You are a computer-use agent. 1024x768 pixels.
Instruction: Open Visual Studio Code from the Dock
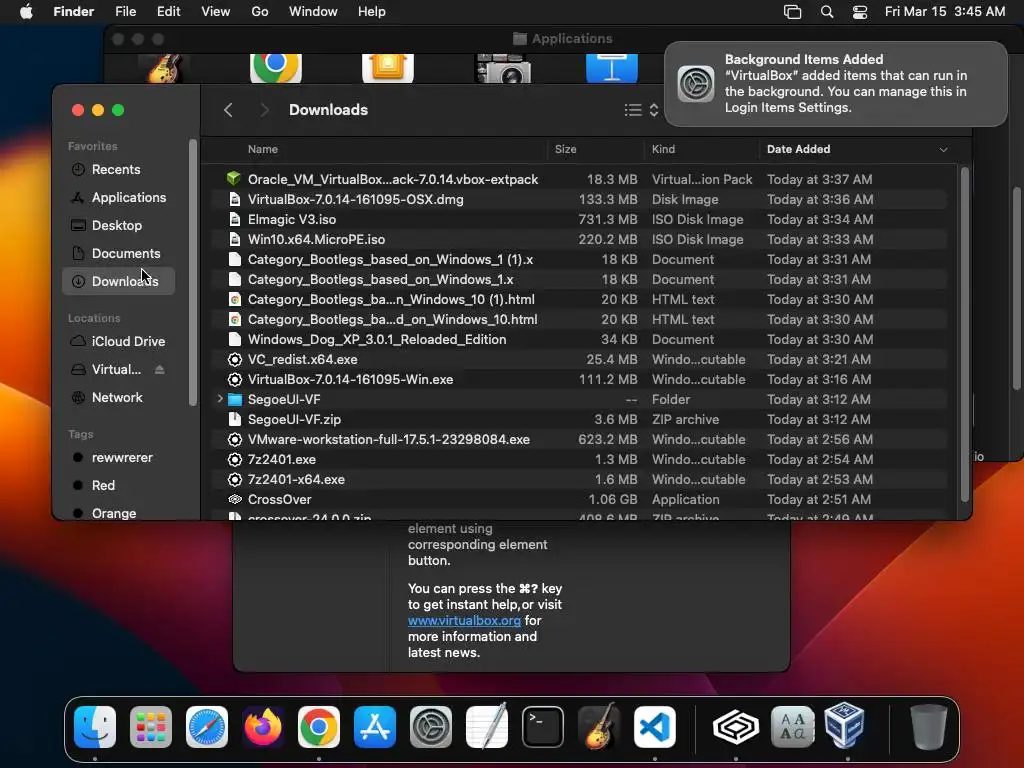click(654, 726)
